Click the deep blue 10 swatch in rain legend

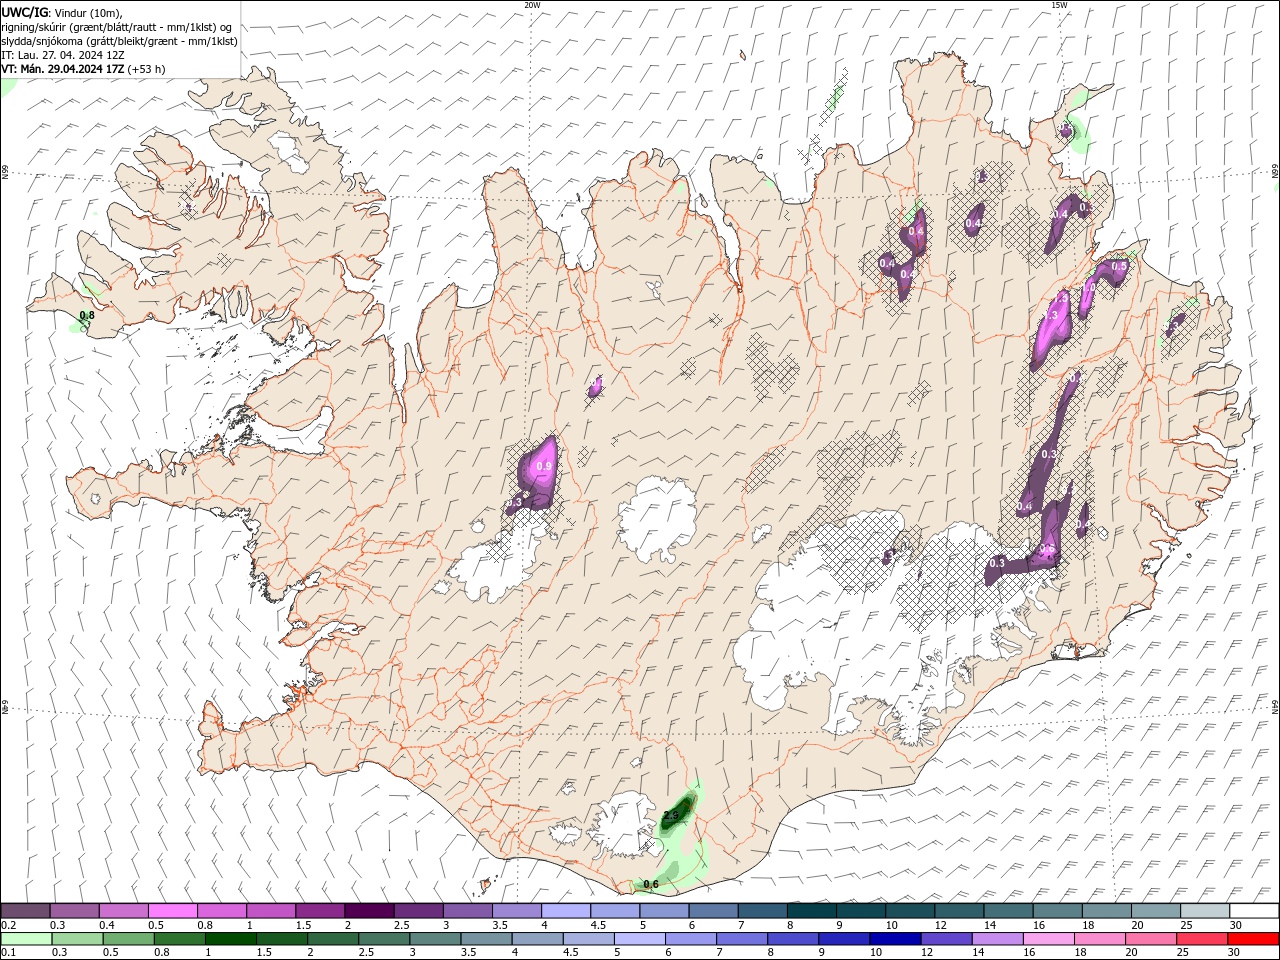click(x=895, y=939)
